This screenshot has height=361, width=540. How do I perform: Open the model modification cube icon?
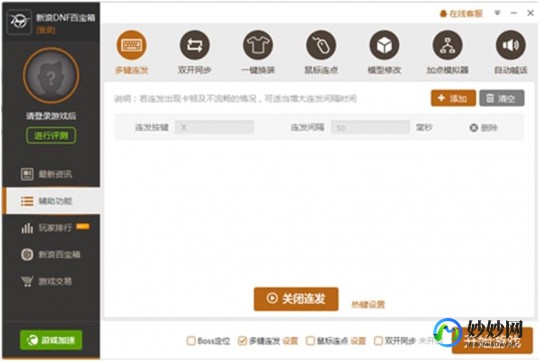point(384,45)
